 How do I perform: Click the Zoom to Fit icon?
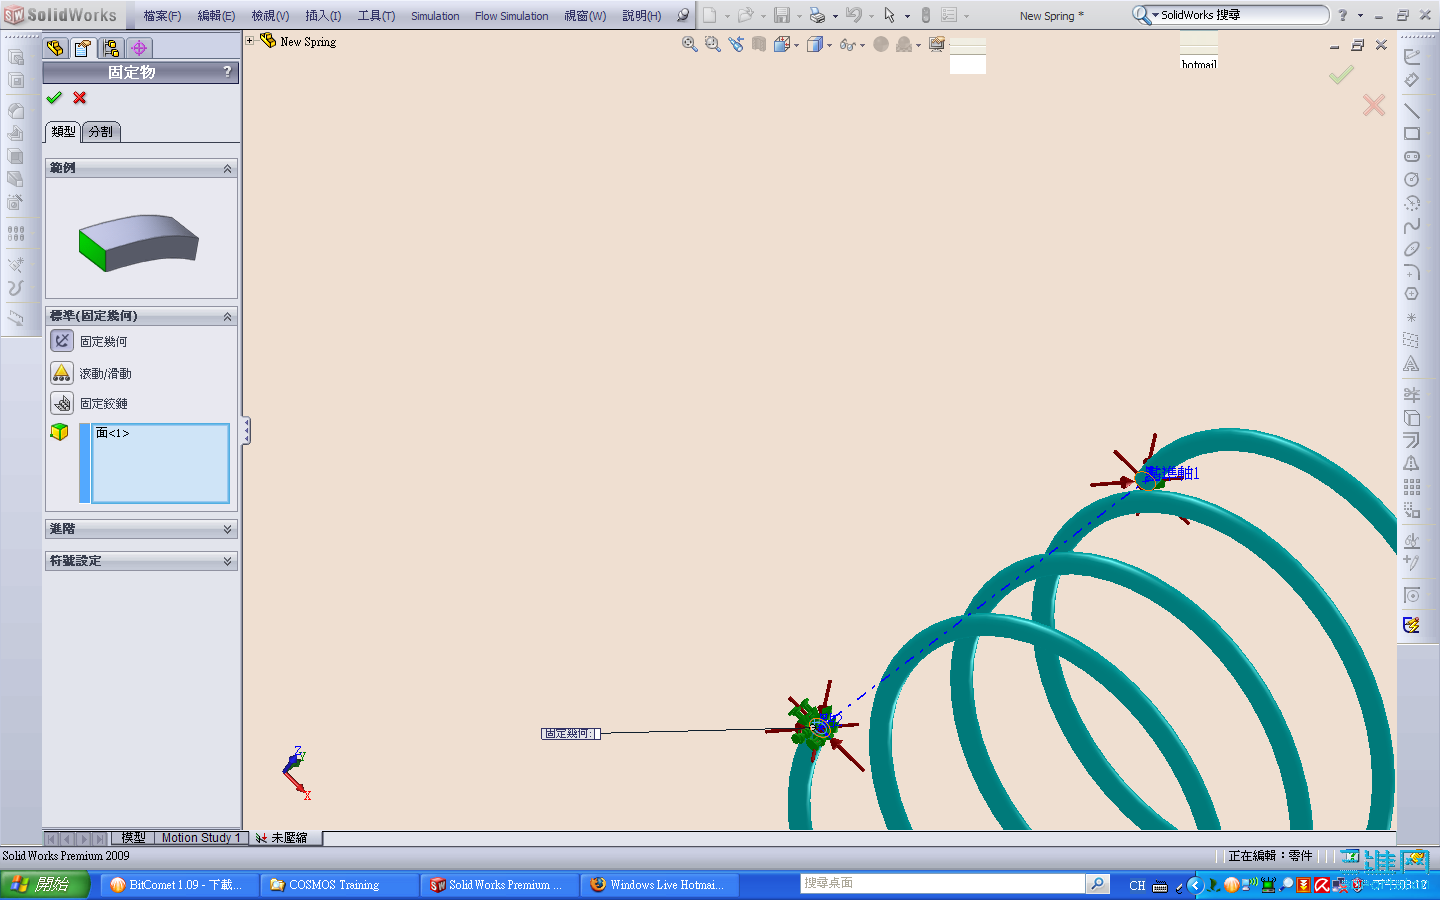[689, 44]
